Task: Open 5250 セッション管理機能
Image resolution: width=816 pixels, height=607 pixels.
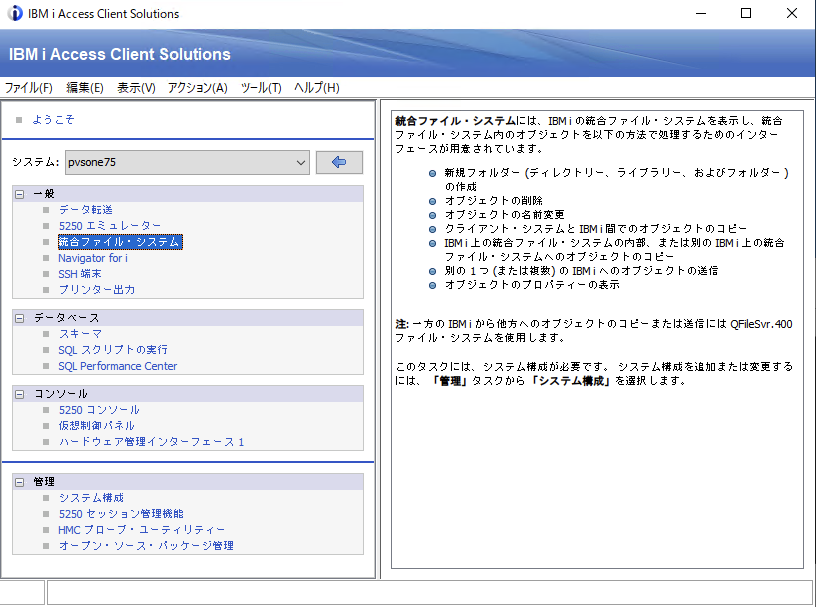Action: click(121, 514)
